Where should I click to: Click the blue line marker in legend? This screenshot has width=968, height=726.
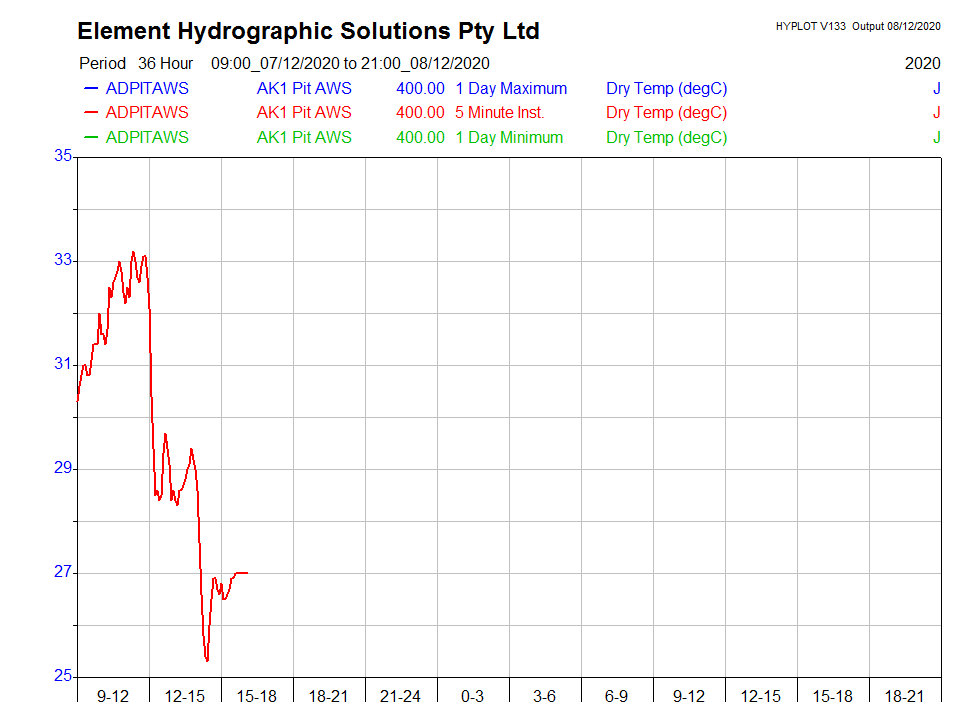91,88
